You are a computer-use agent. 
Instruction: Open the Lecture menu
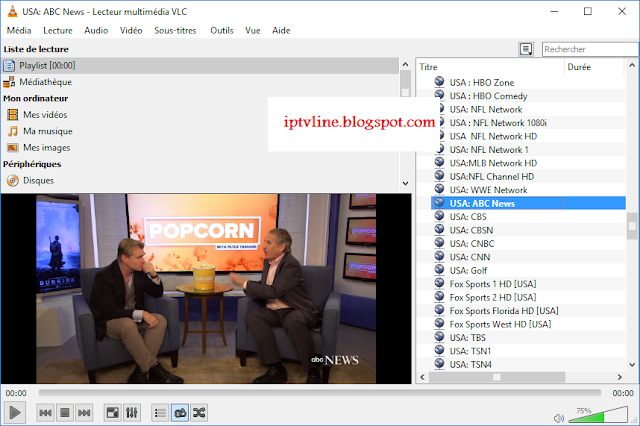[x=58, y=31]
